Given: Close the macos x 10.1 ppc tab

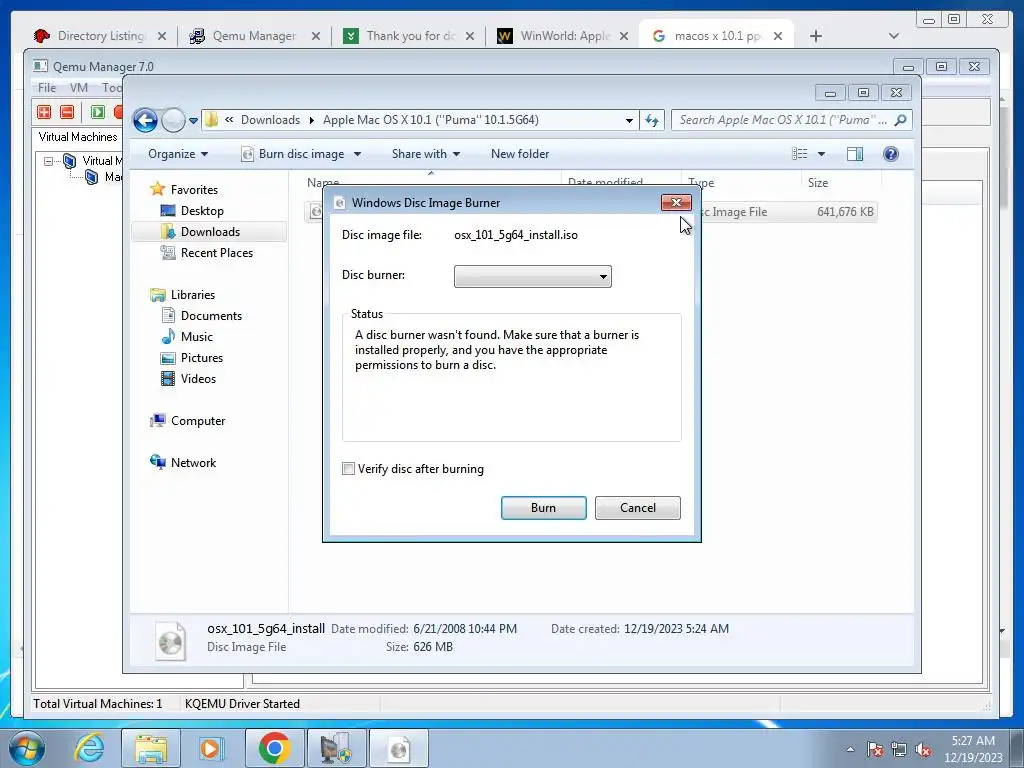Looking at the screenshot, I should [778, 37].
